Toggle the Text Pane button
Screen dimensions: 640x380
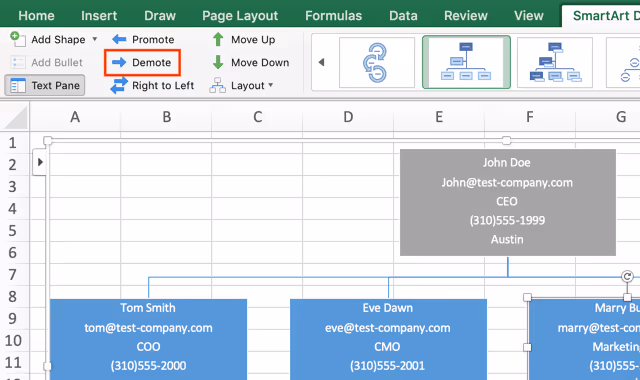[45, 85]
